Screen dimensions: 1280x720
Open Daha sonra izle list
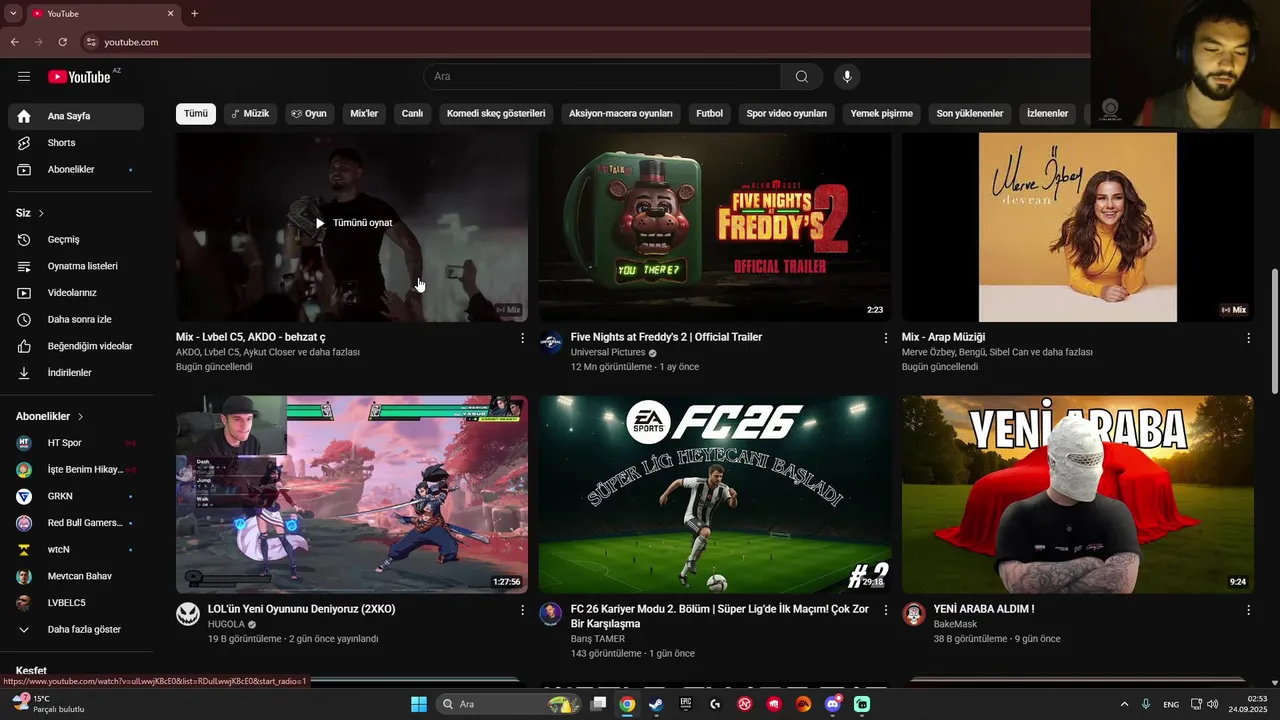[x=76, y=320]
